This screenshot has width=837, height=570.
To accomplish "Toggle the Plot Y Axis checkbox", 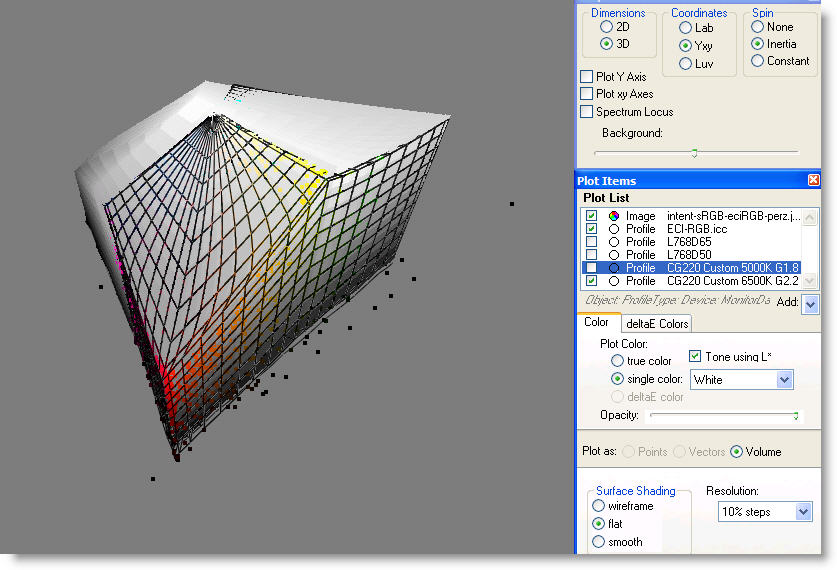I will click(x=587, y=77).
